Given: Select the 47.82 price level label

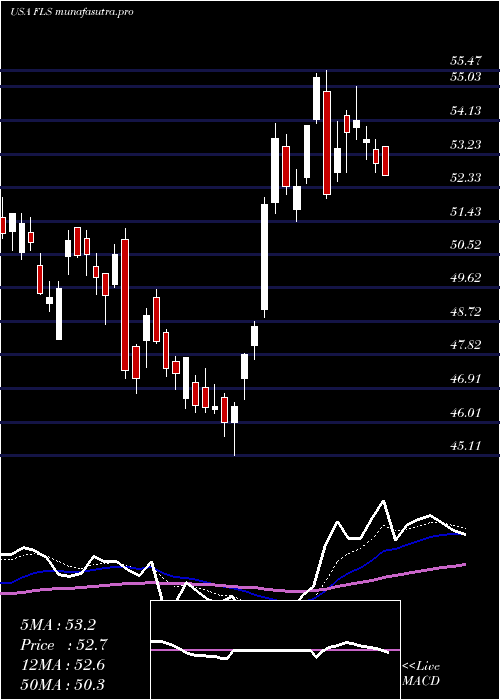Looking at the screenshot, I should pyautogui.click(x=465, y=345).
